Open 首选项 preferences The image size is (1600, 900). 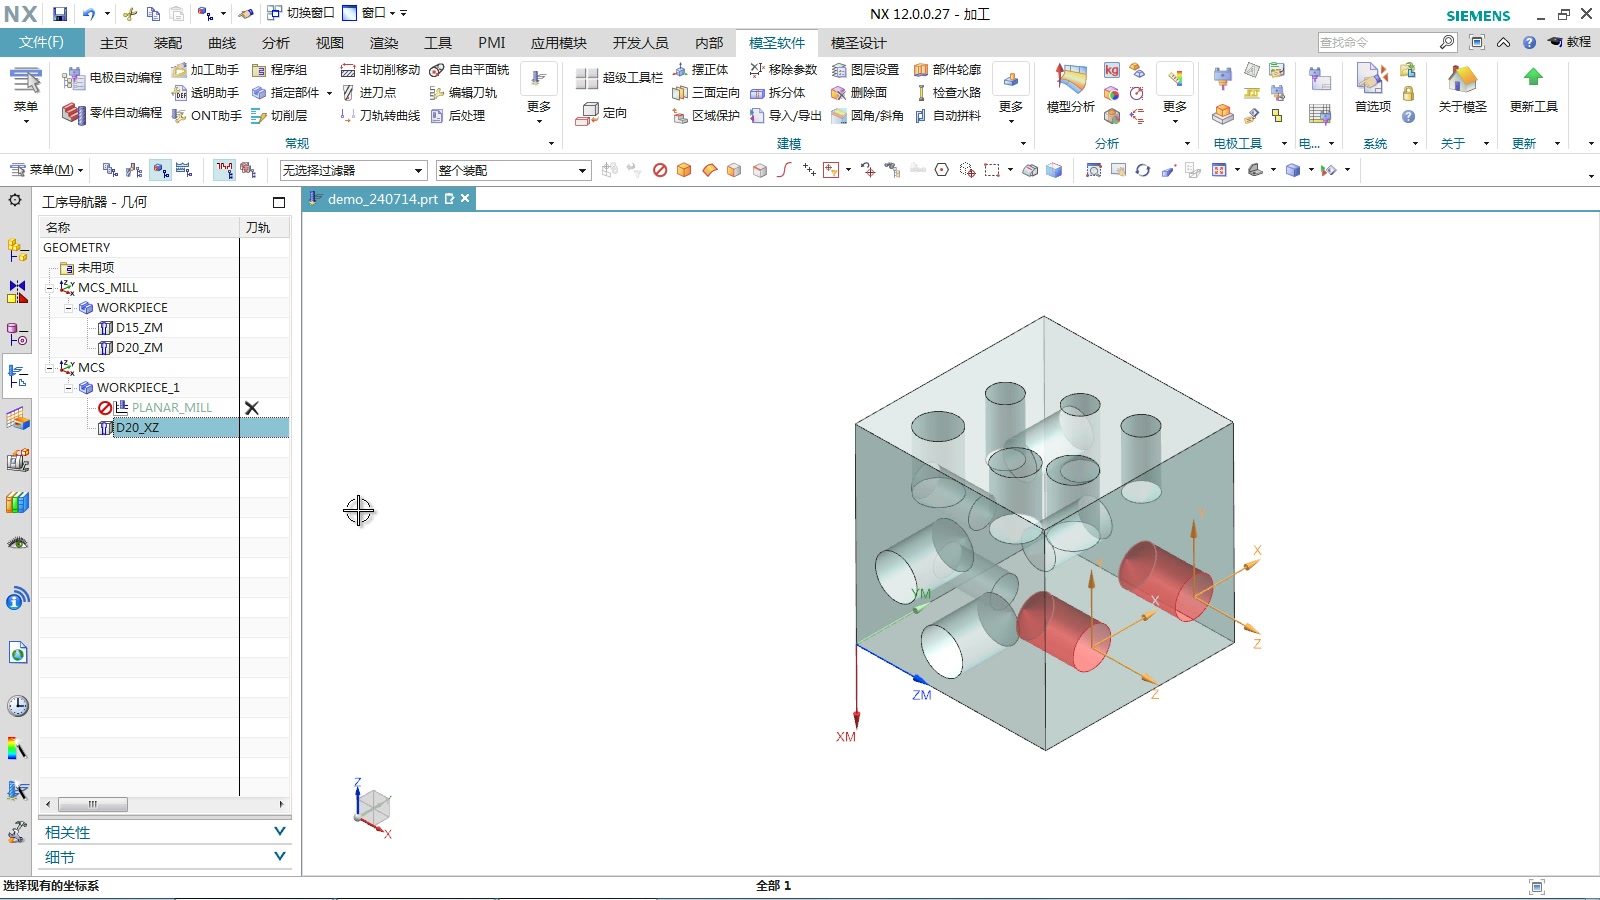(1372, 89)
